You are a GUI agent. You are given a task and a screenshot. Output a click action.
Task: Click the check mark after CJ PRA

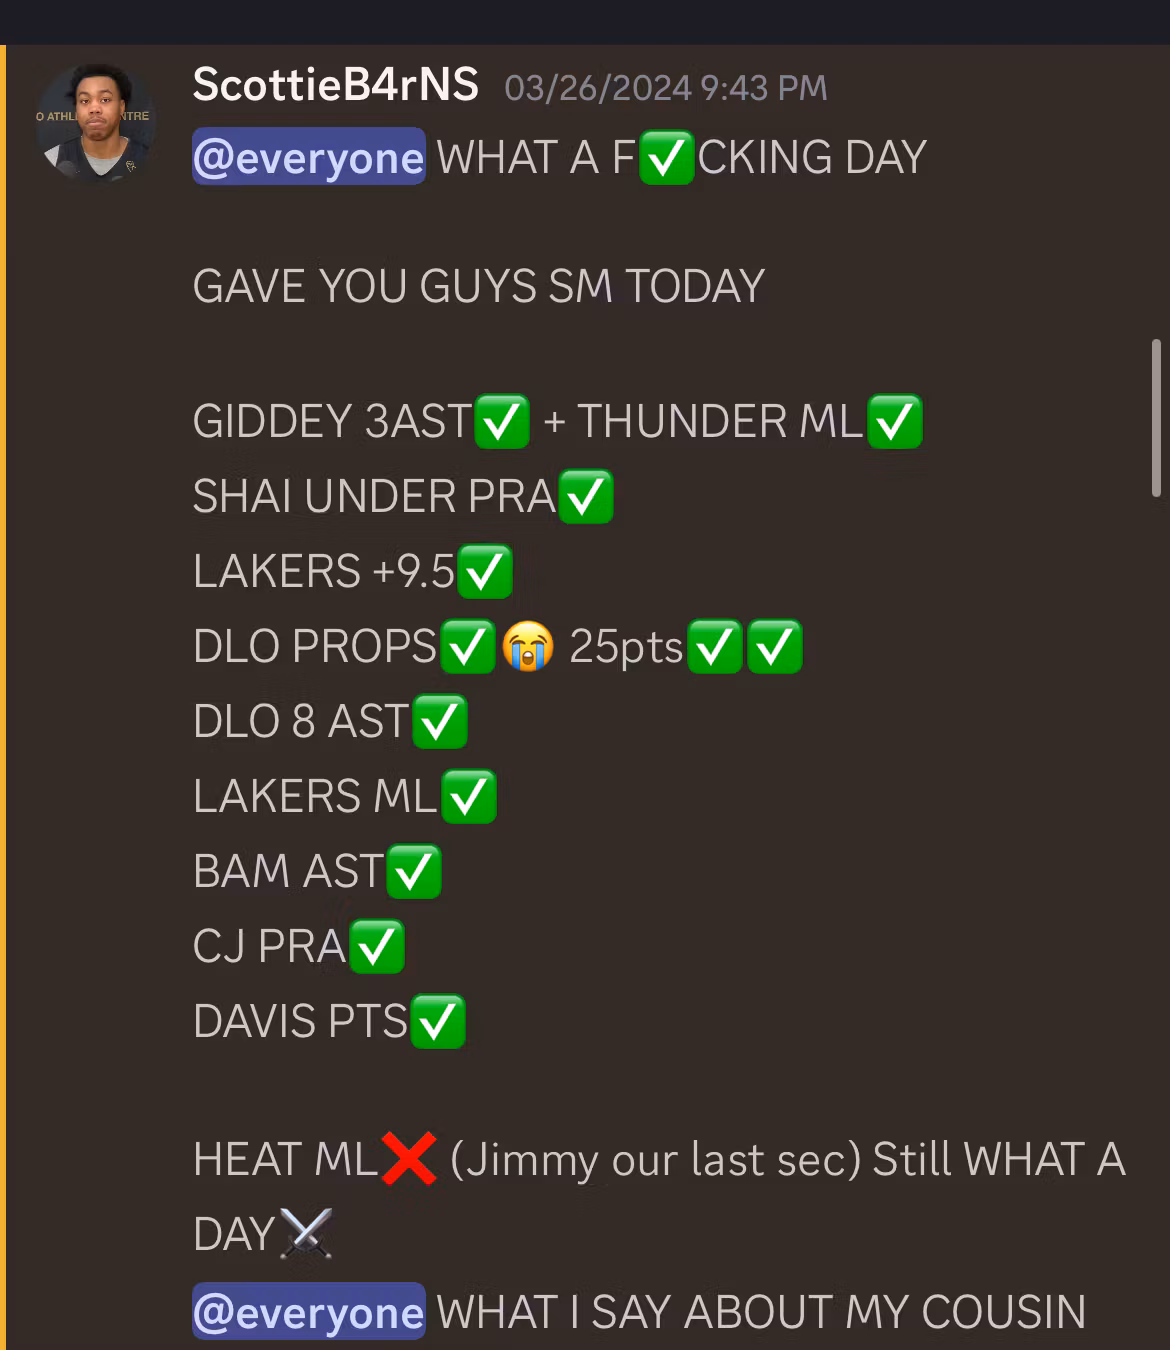click(x=376, y=946)
